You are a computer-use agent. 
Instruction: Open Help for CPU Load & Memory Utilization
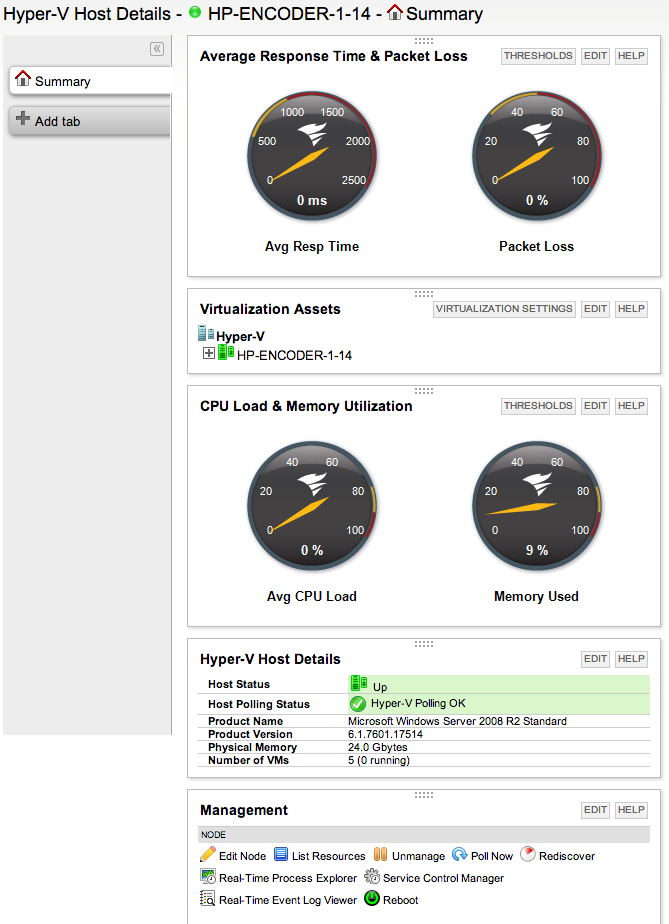[x=631, y=406]
